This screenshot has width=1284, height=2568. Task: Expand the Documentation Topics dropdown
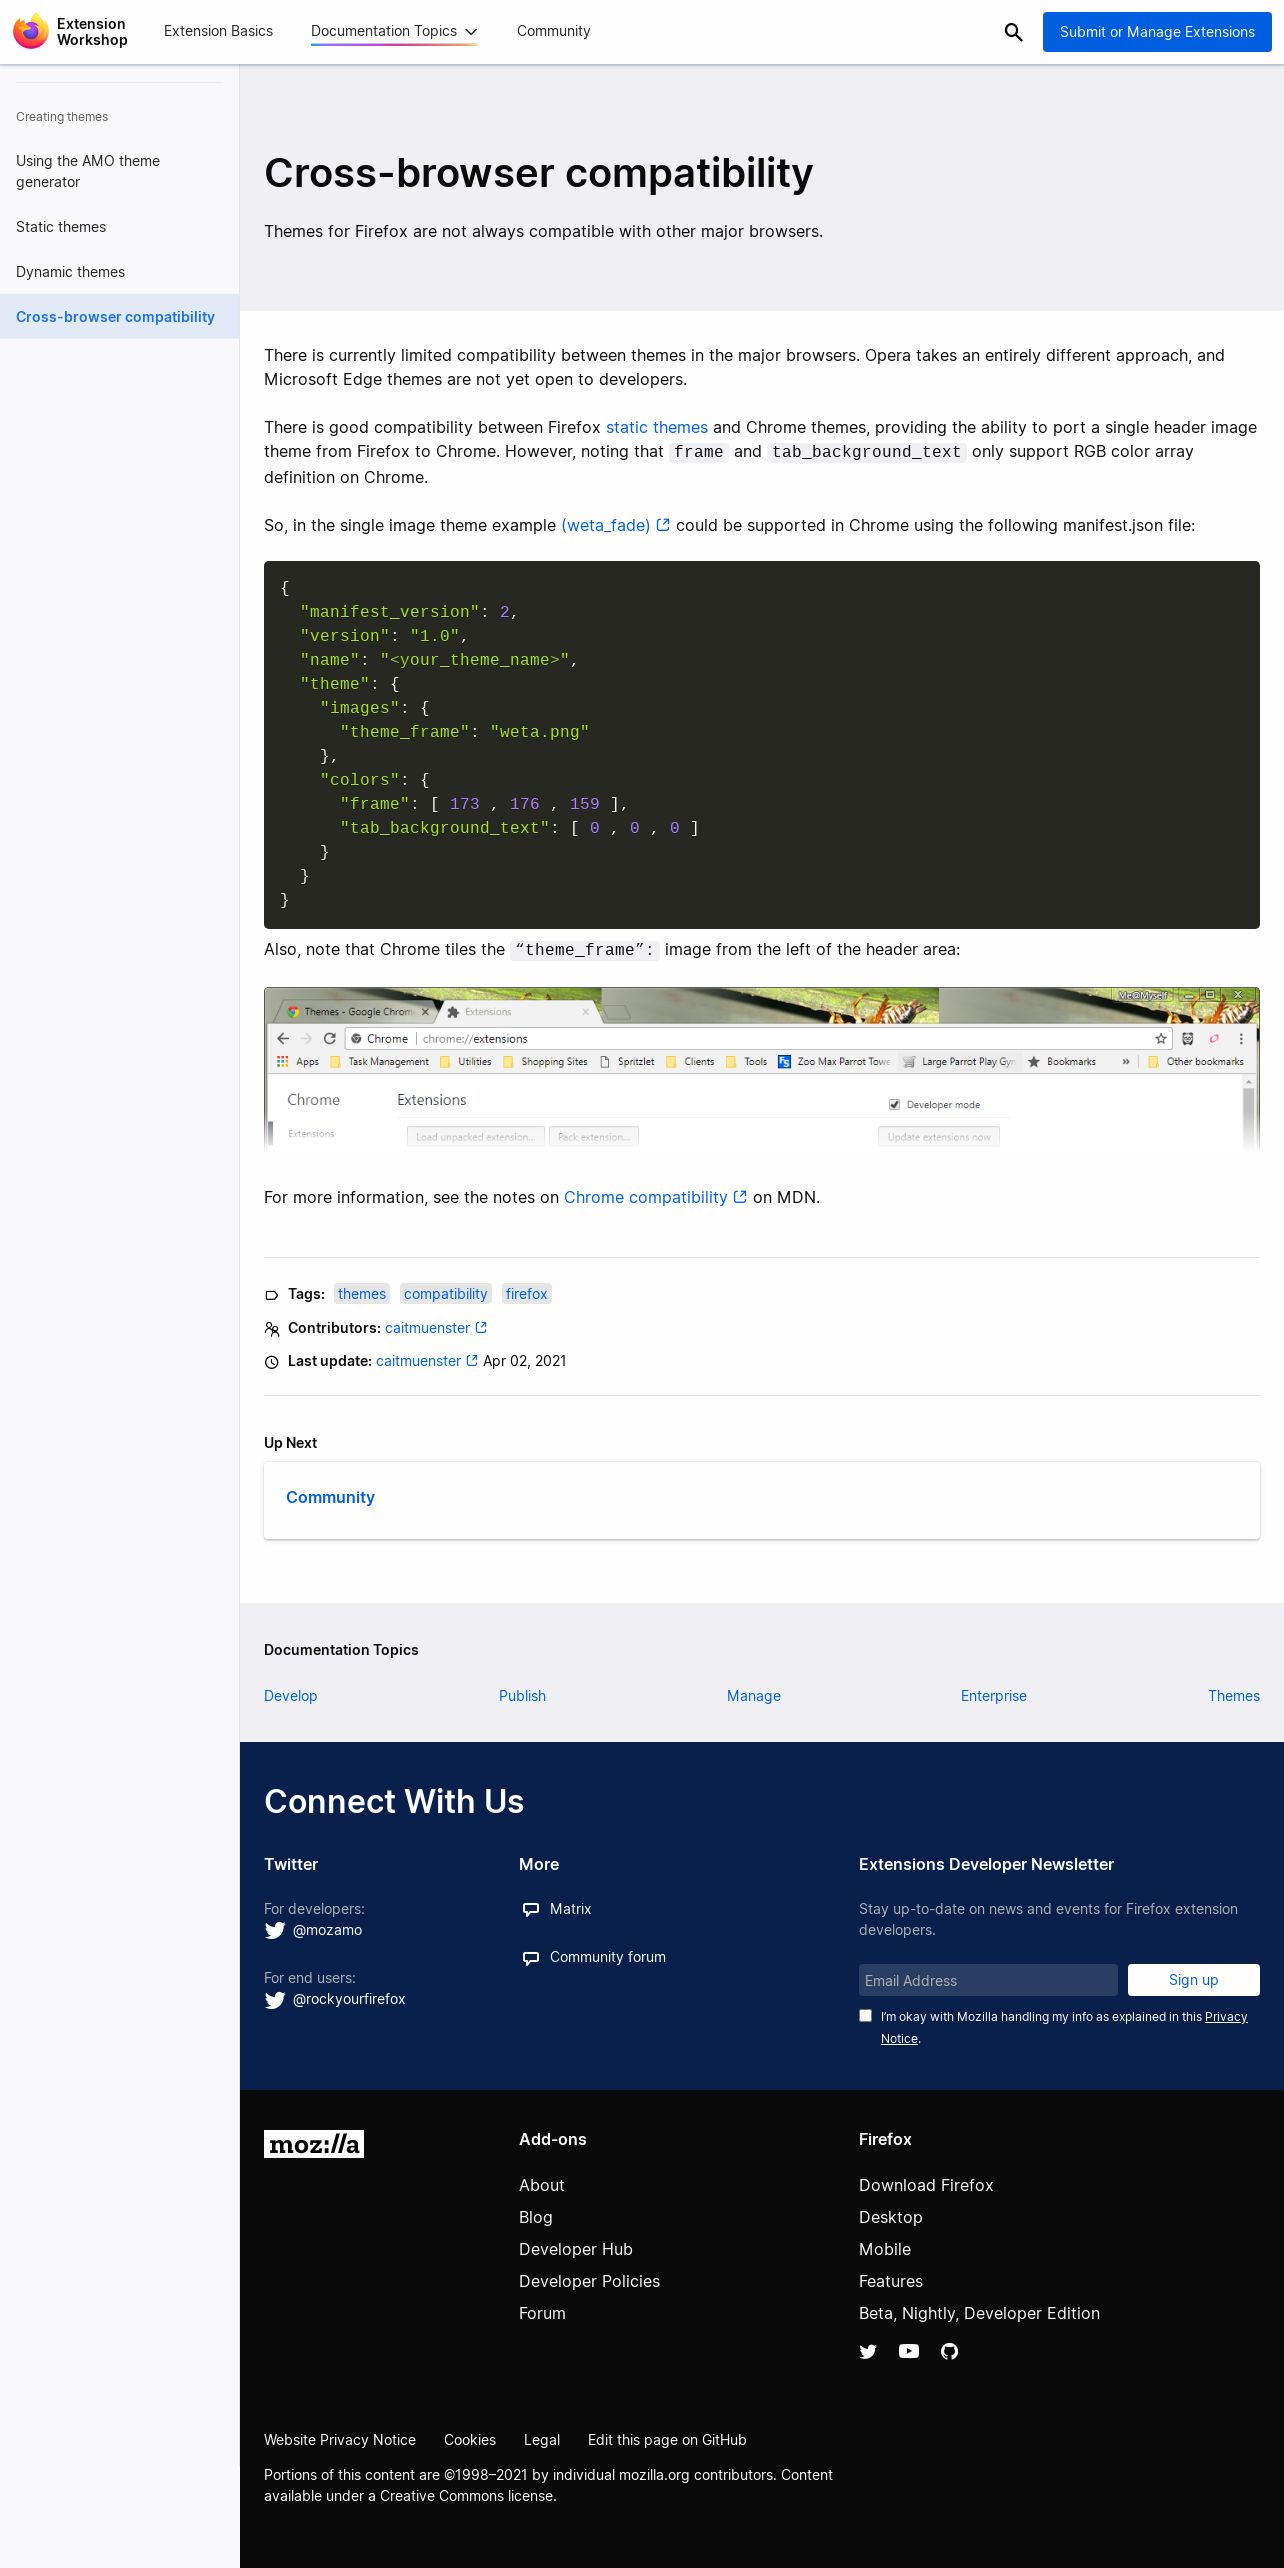pyautogui.click(x=394, y=32)
